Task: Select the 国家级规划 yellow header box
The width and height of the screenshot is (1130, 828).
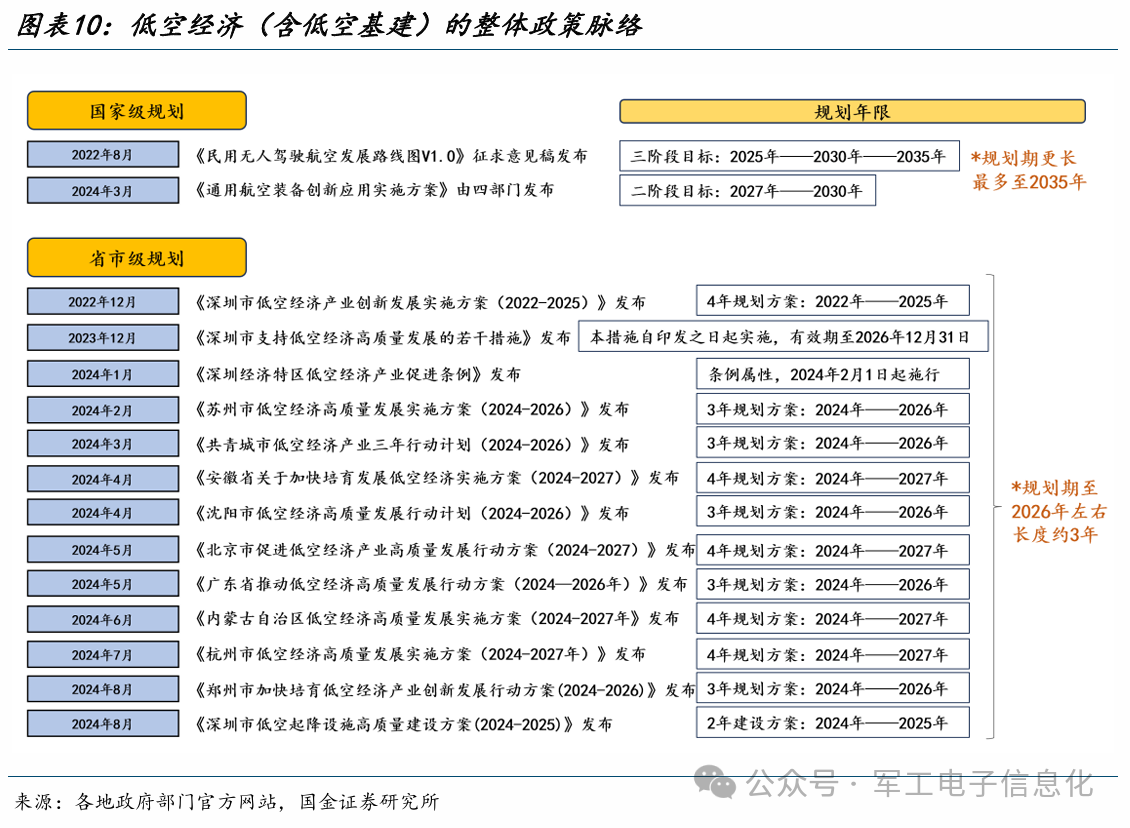Action: [x=137, y=111]
